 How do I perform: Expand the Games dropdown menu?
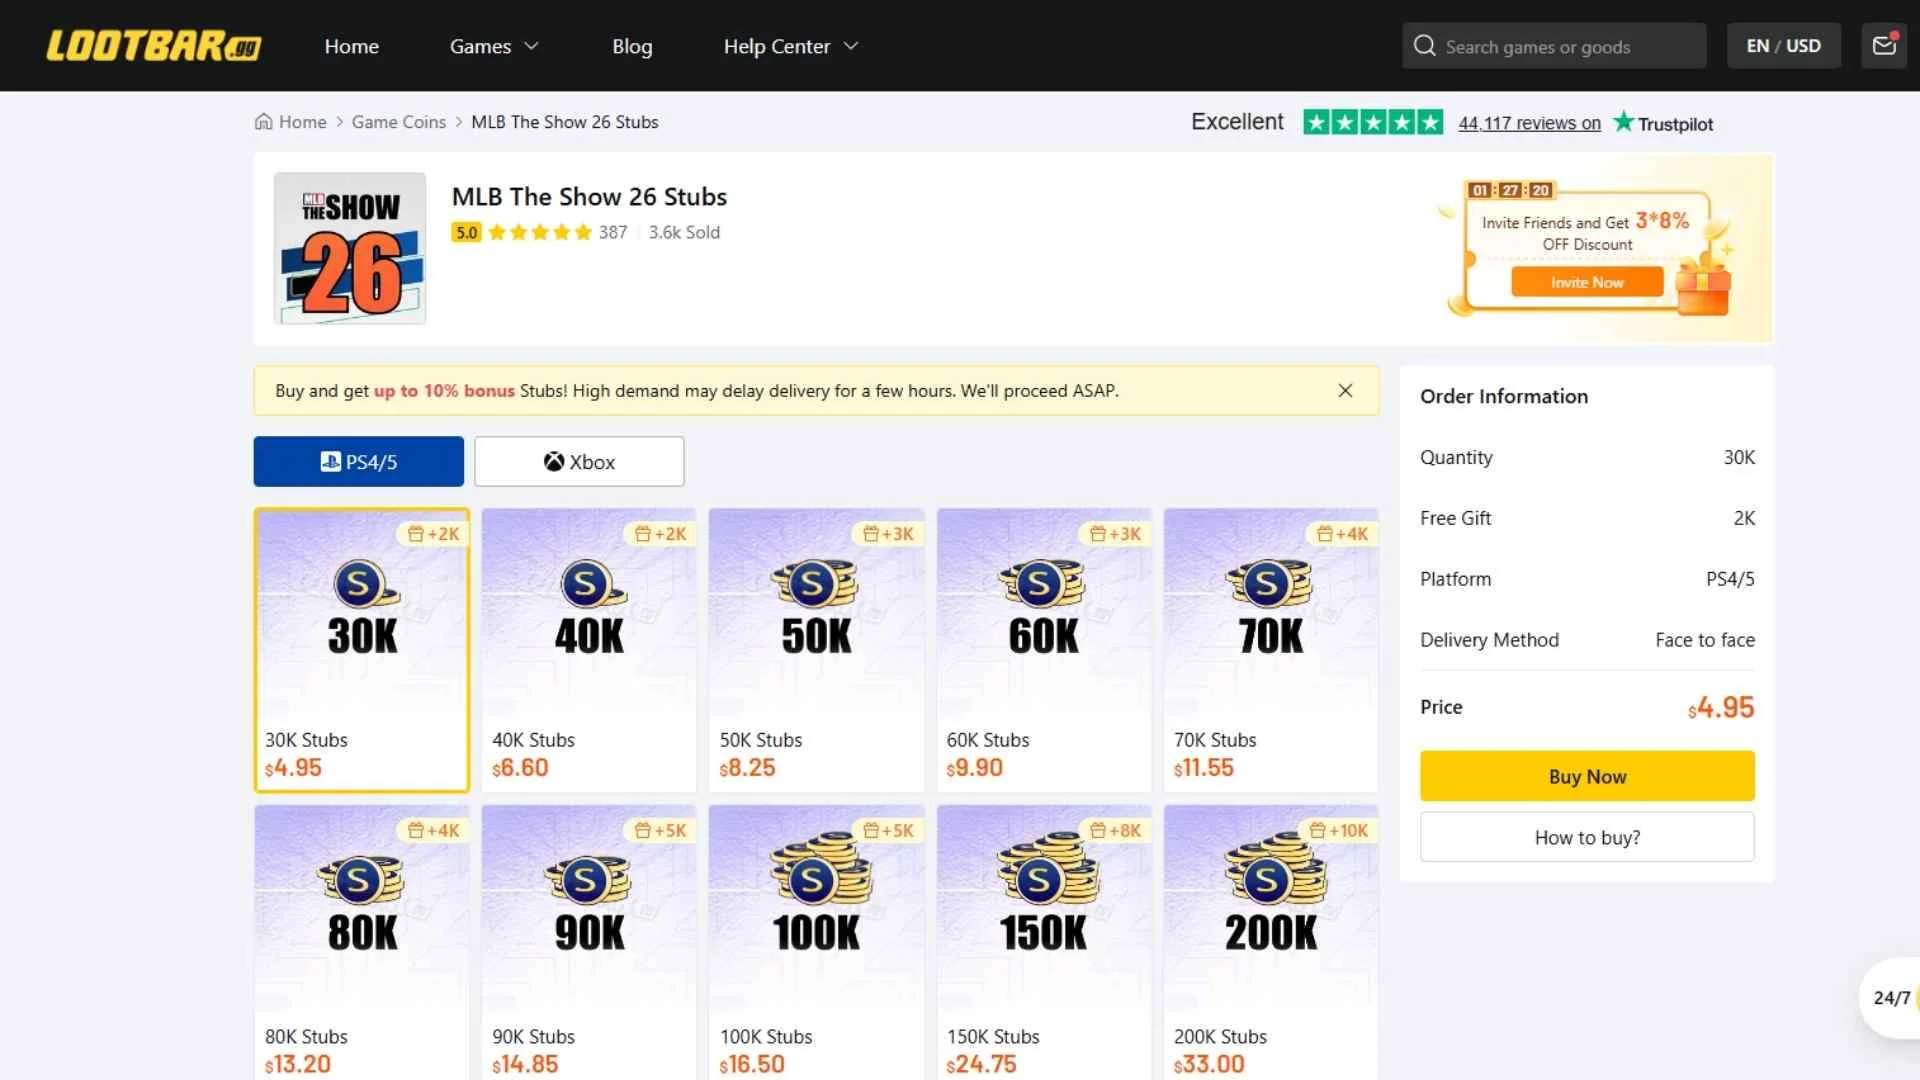(x=494, y=46)
